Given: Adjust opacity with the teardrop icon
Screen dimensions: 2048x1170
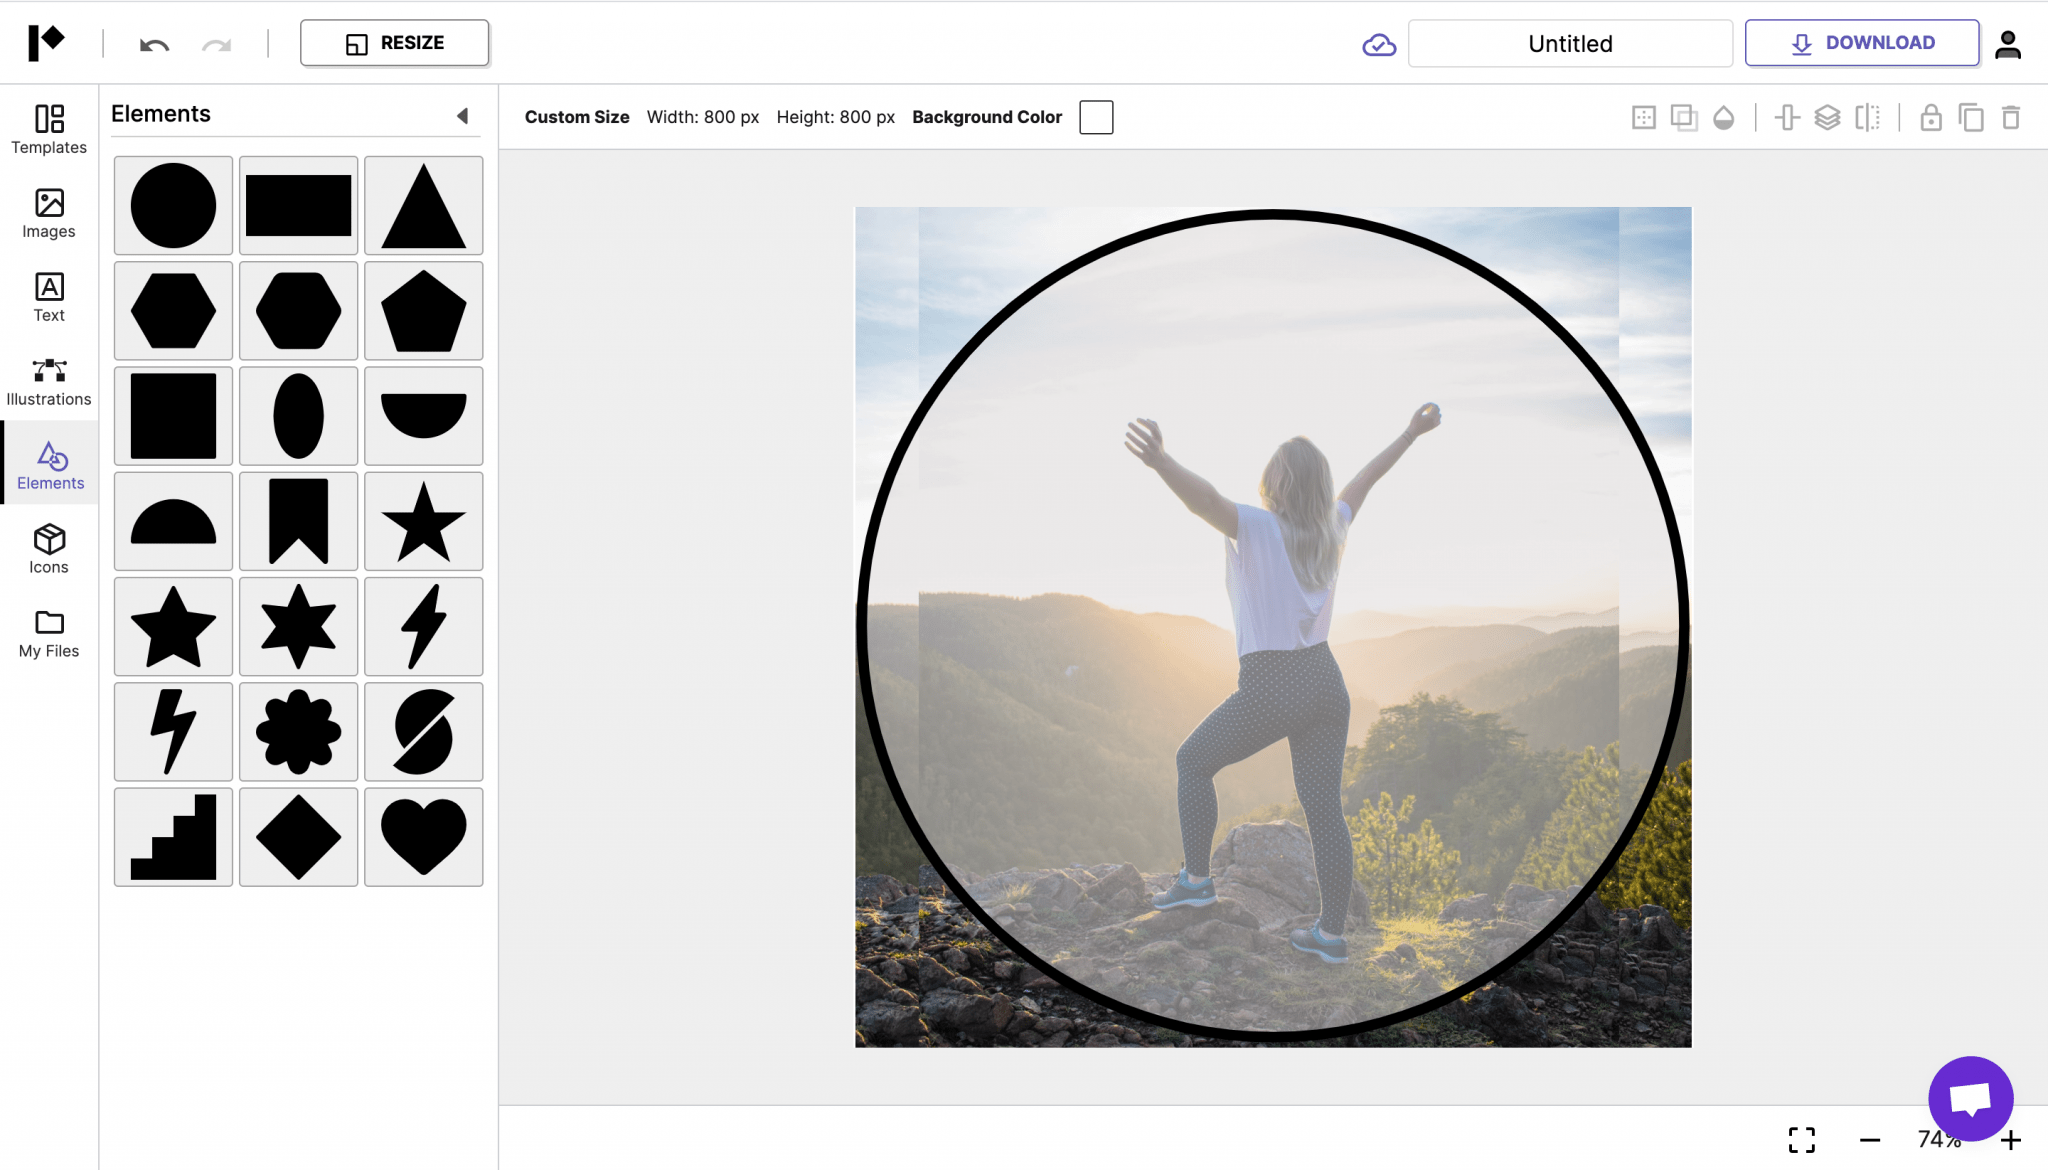Looking at the screenshot, I should 1722,117.
